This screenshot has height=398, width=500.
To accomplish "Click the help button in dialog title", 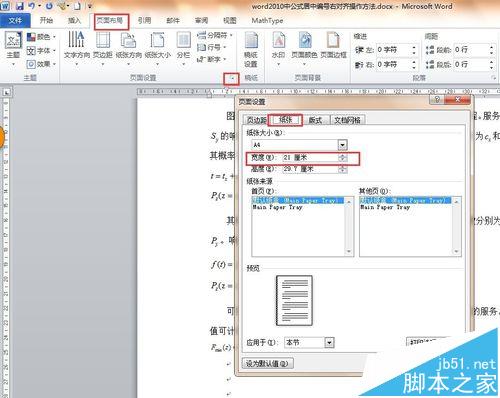I will 437,100.
